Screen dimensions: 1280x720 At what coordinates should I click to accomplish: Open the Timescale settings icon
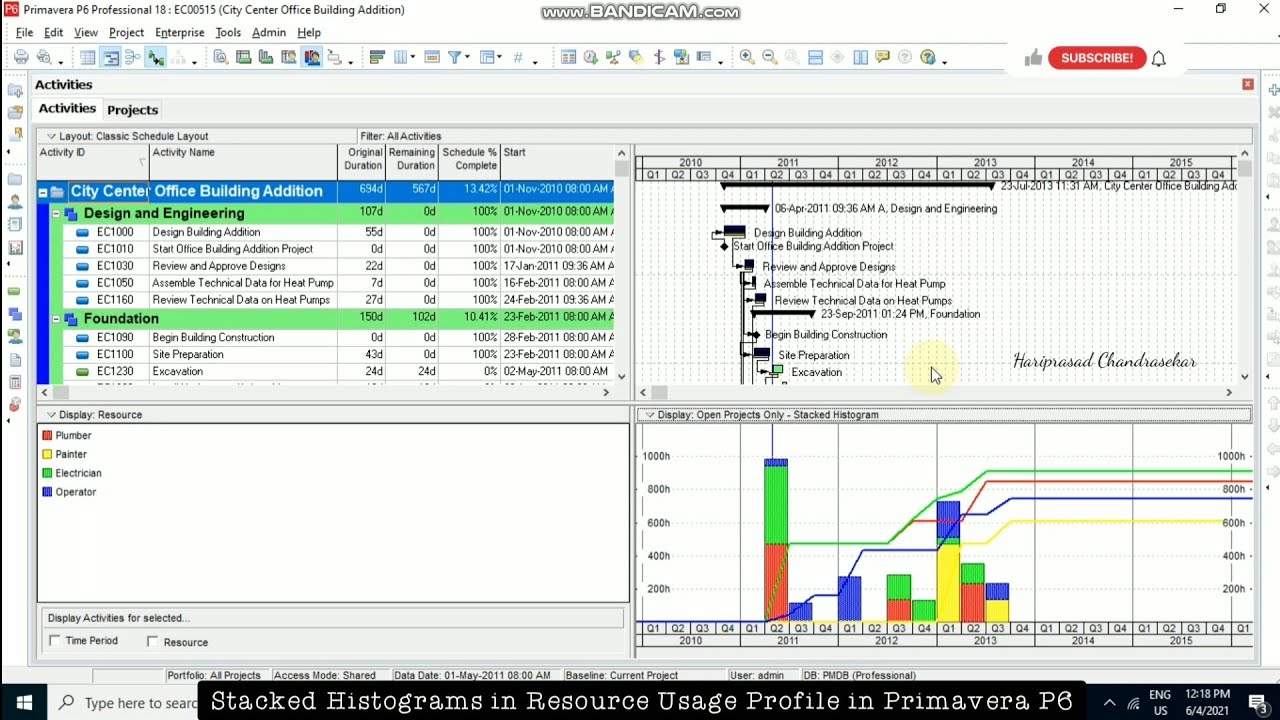pos(432,57)
